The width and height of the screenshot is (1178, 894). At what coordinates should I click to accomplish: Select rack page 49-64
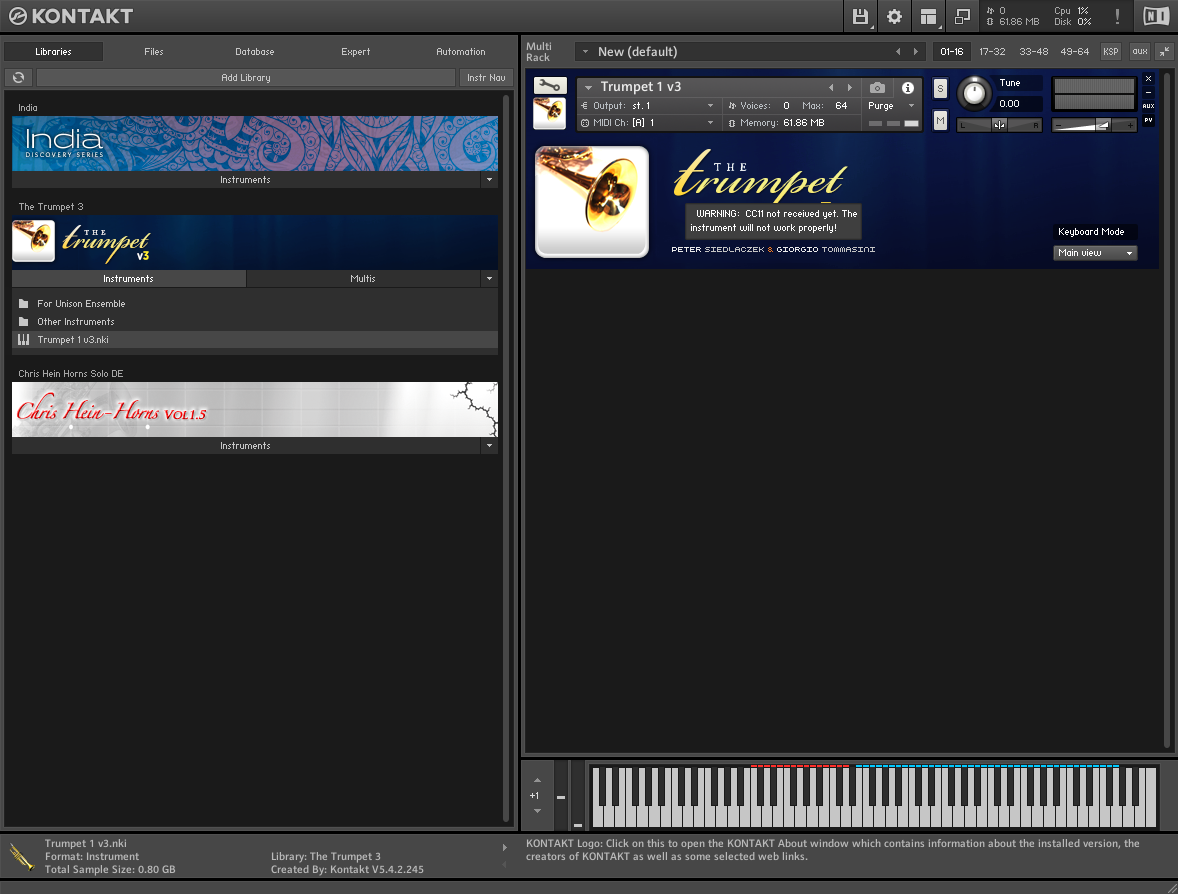point(1074,52)
